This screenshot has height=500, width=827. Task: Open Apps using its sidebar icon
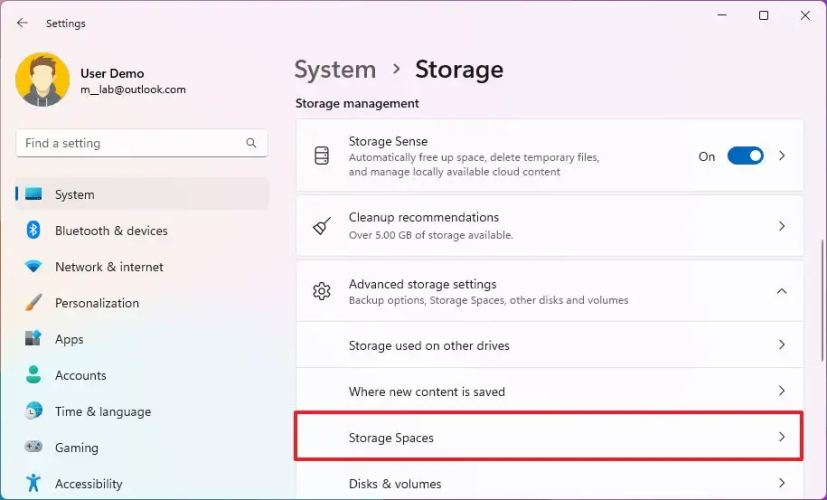[x=34, y=339]
